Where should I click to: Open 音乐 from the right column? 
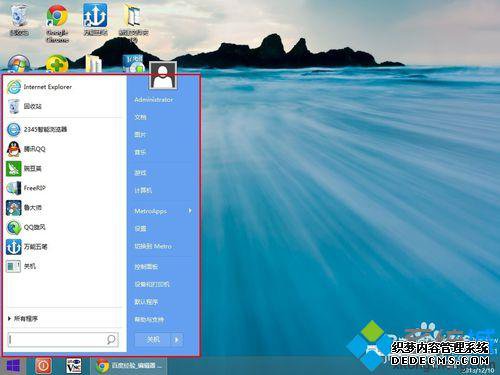pos(140,152)
